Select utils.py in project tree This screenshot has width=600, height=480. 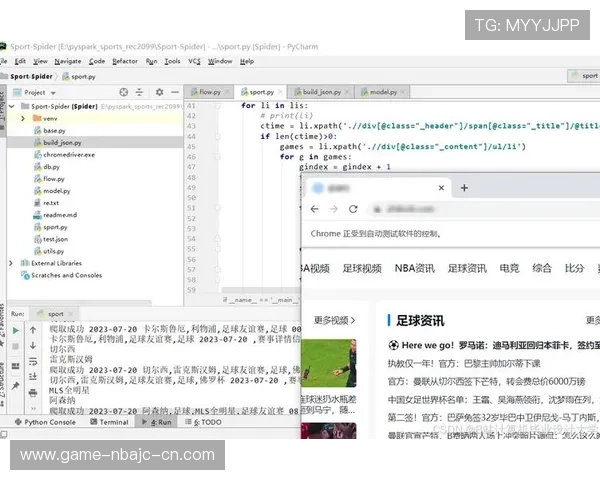(x=49, y=251)
